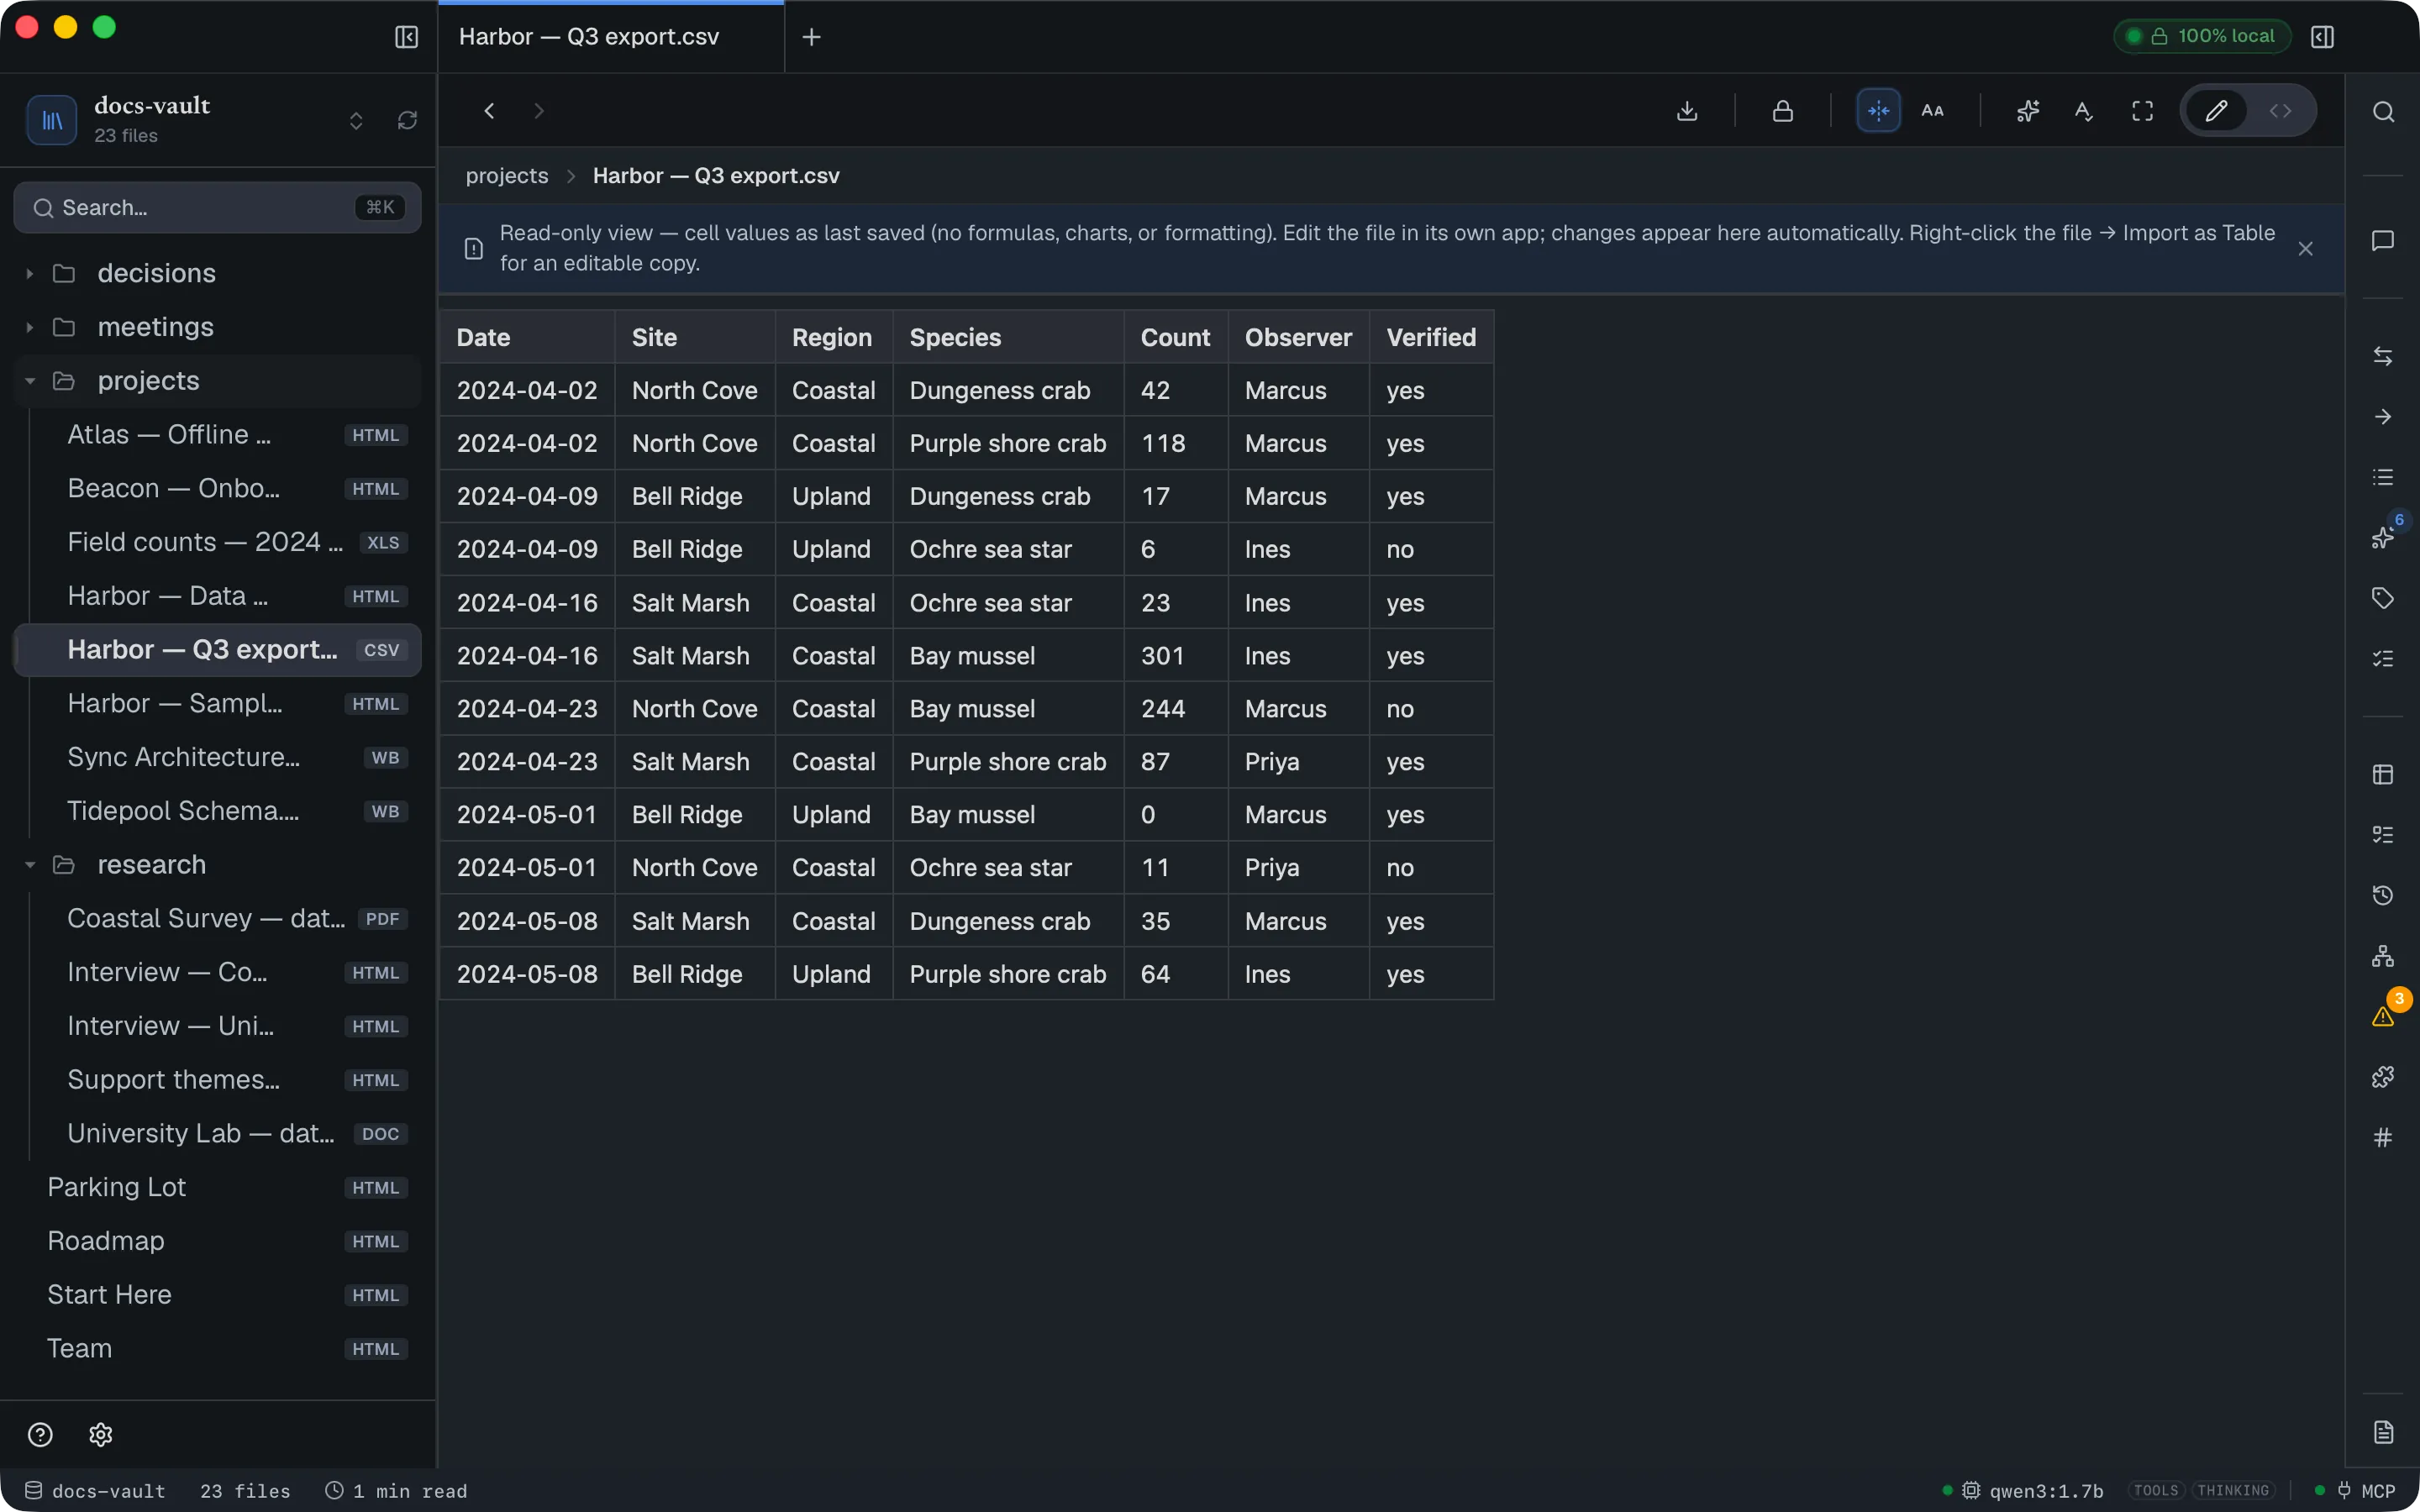Click the AI suggestions icon with badge 6
2420x1512 pixels.
(2383, 538)
